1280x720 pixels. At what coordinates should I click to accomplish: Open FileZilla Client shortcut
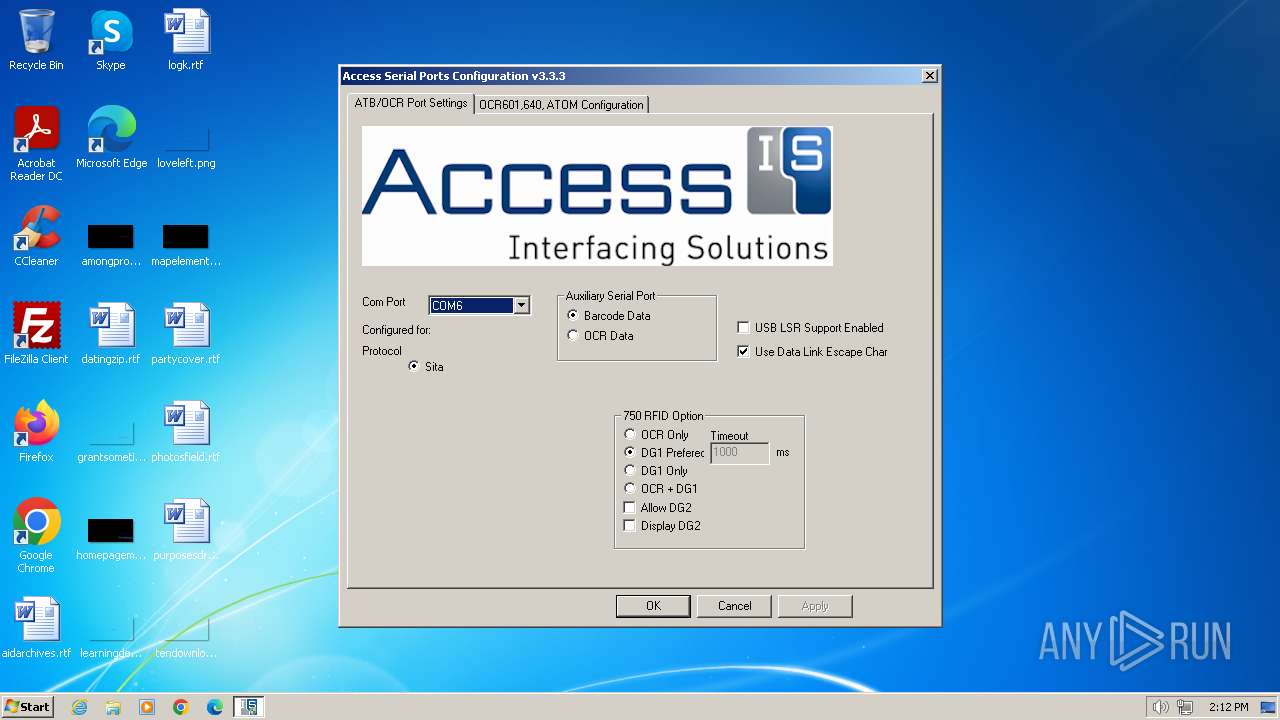[36, 334]
